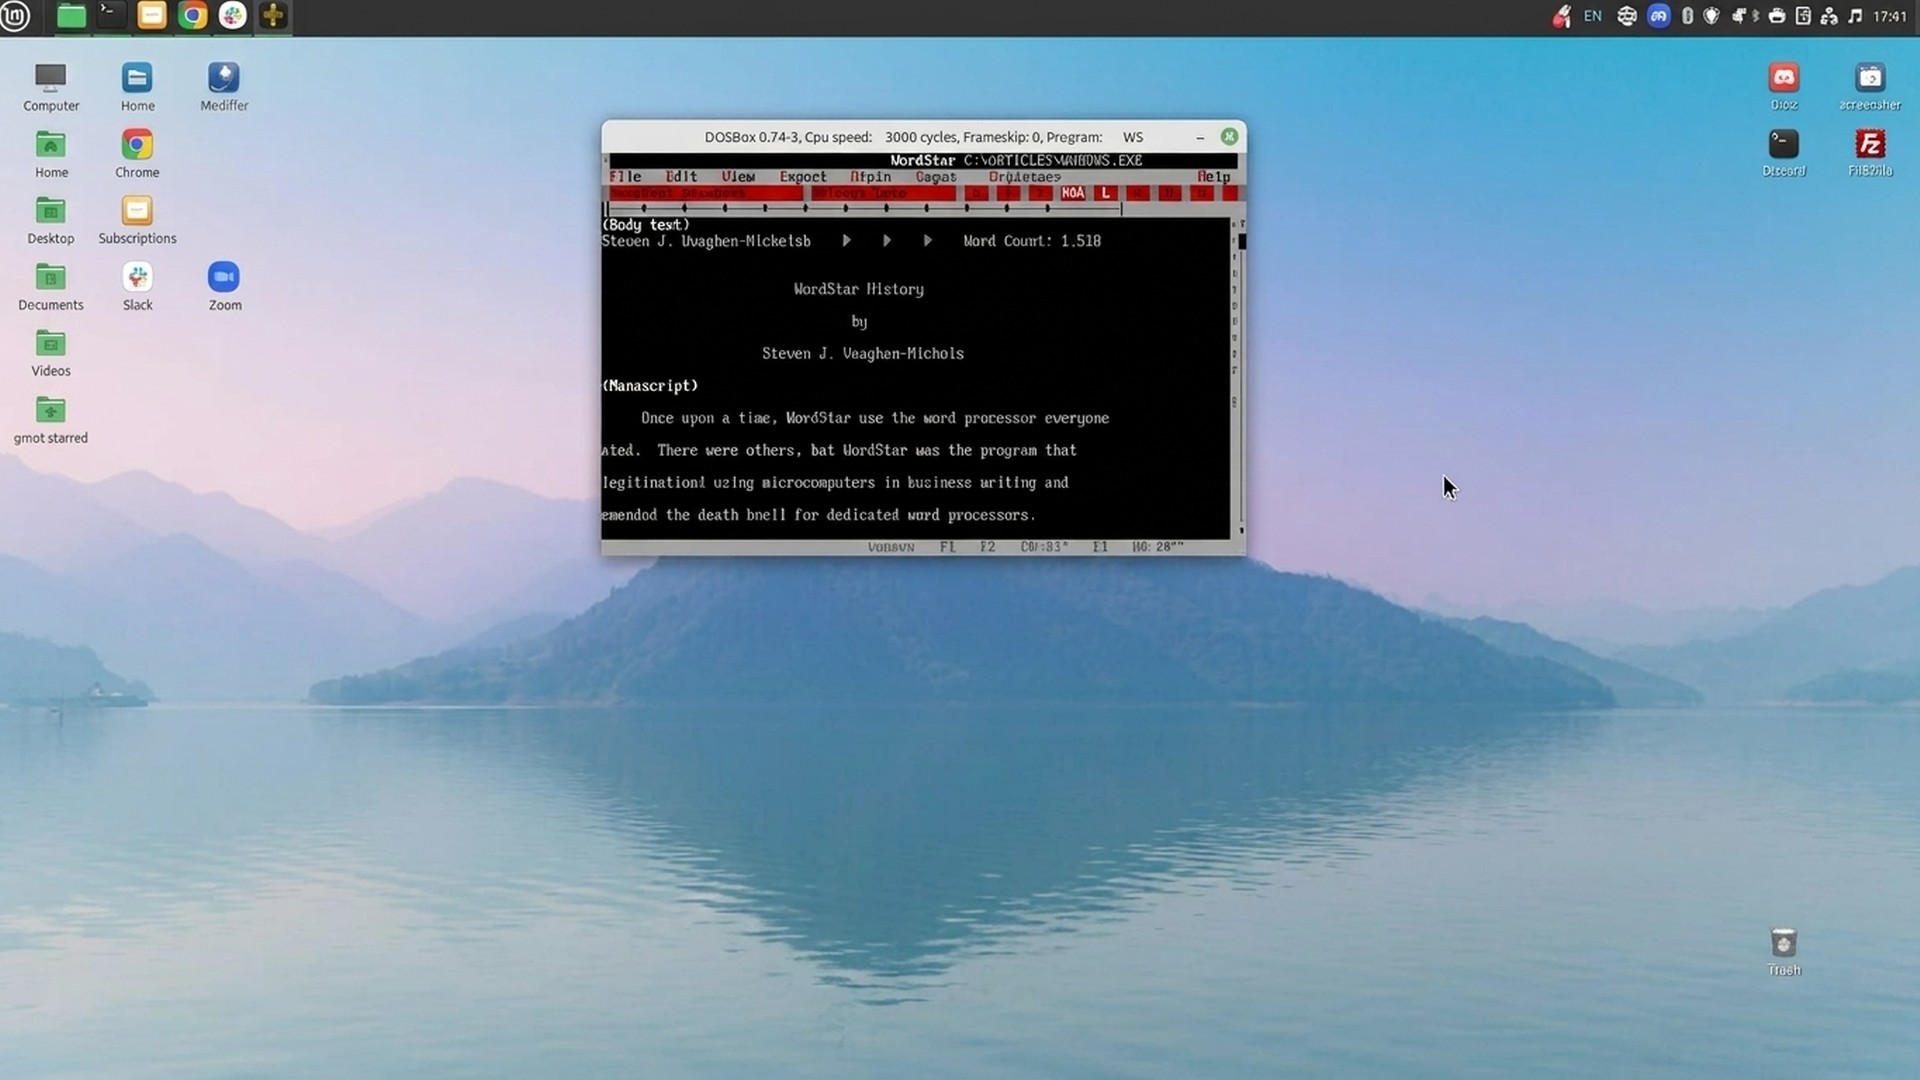Click the HOA button in WordStar style bar
This screenshot has width=1920, height=1080.
tap(1073, 193)
